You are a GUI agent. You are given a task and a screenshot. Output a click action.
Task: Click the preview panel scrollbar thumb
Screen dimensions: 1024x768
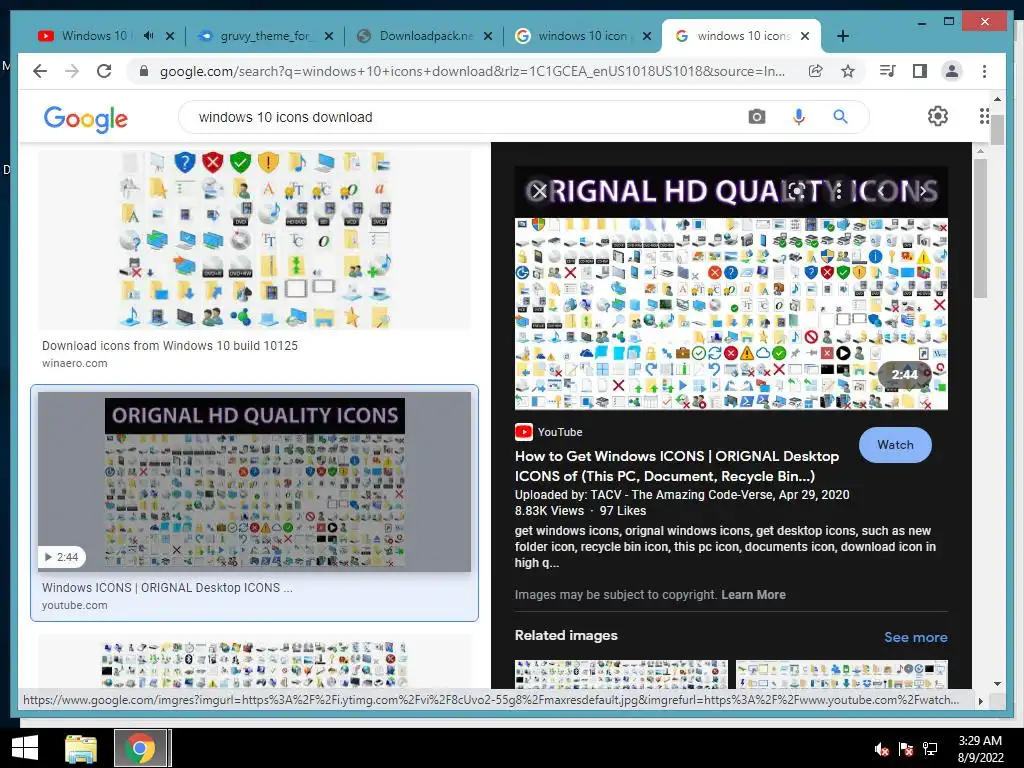(980, 228)
